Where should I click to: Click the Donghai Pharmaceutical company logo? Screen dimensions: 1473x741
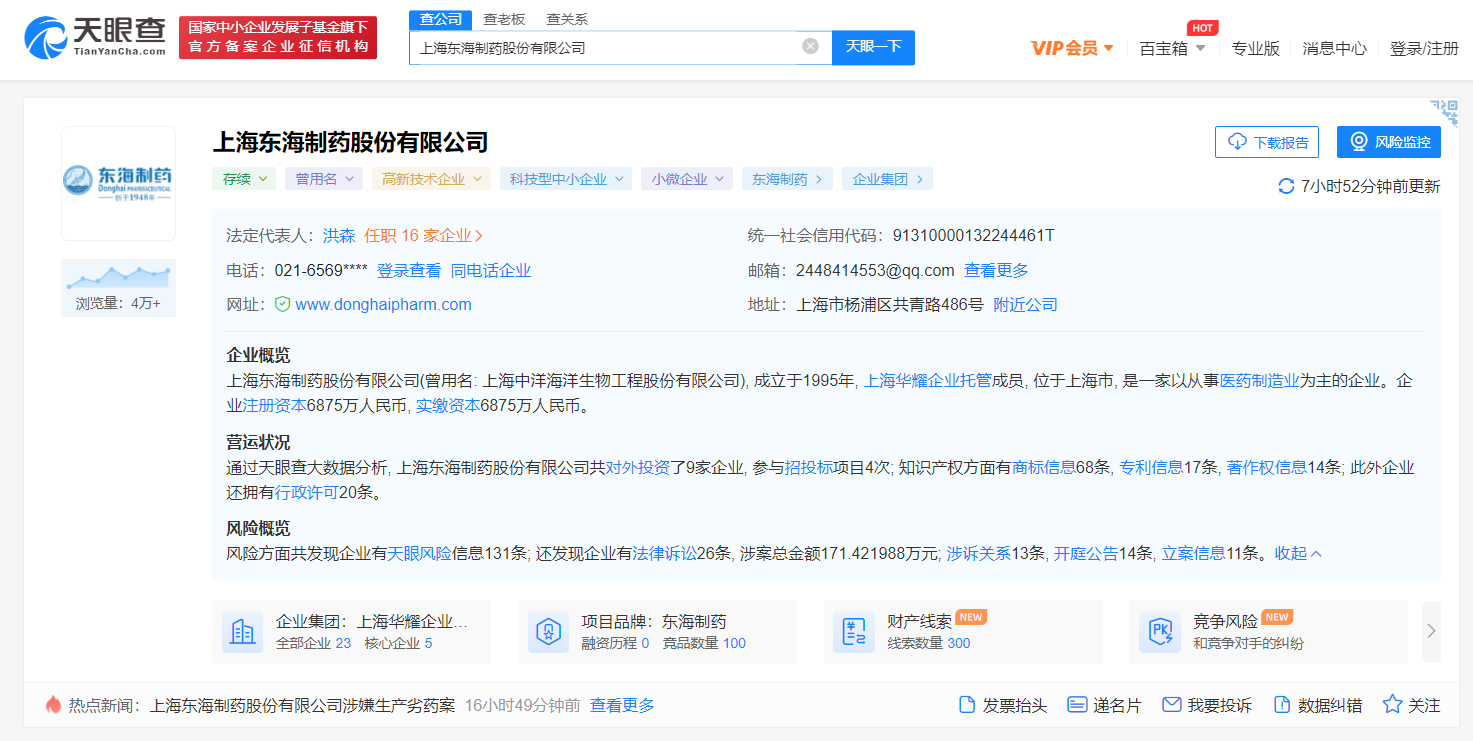118,183
